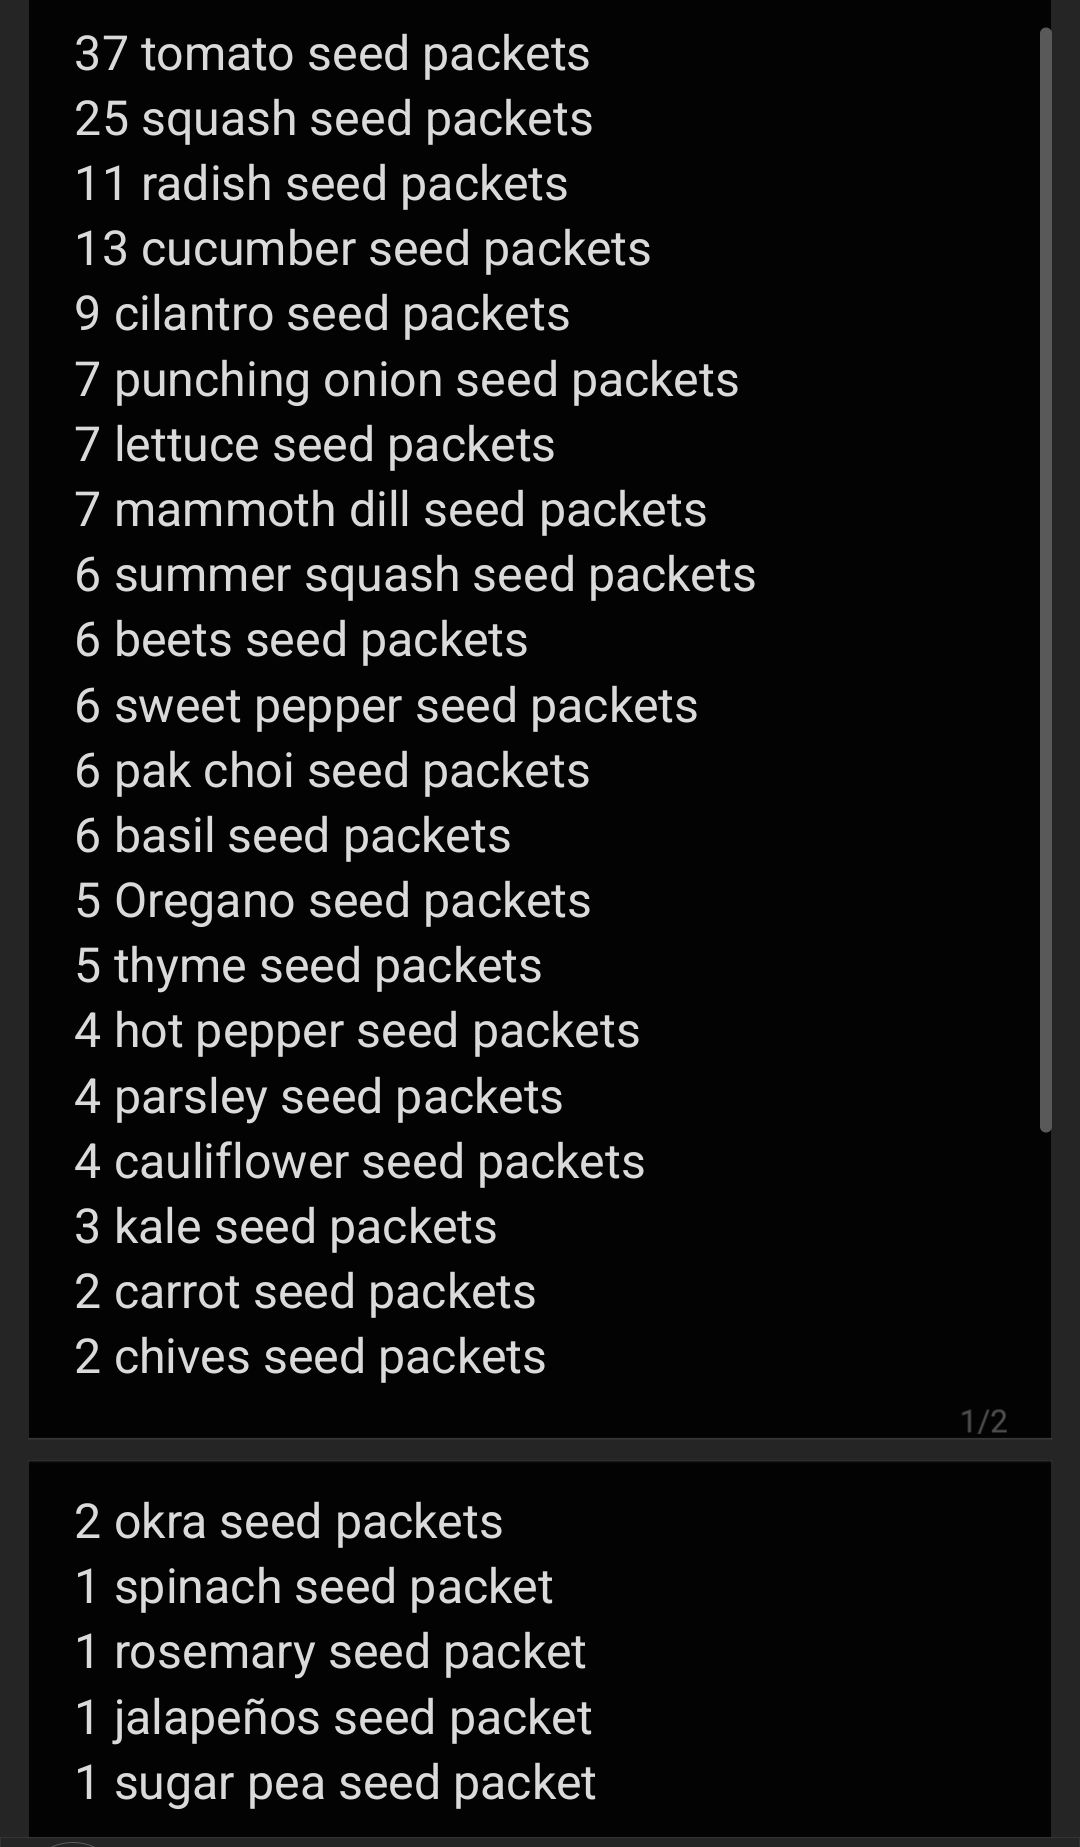Click the vertical scrollbar thumb
The image size is (1080, 1847).
pyautogui.click(x=1046, y=580)
